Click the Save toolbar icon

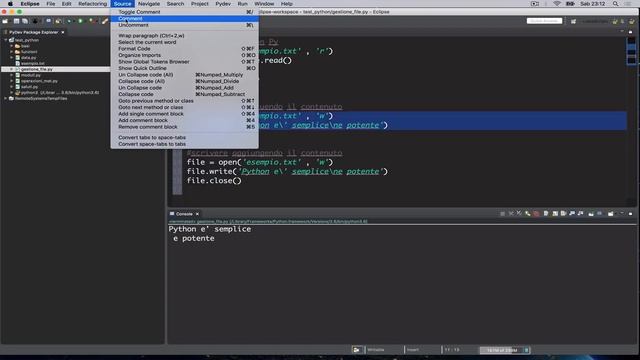(16, 21)
